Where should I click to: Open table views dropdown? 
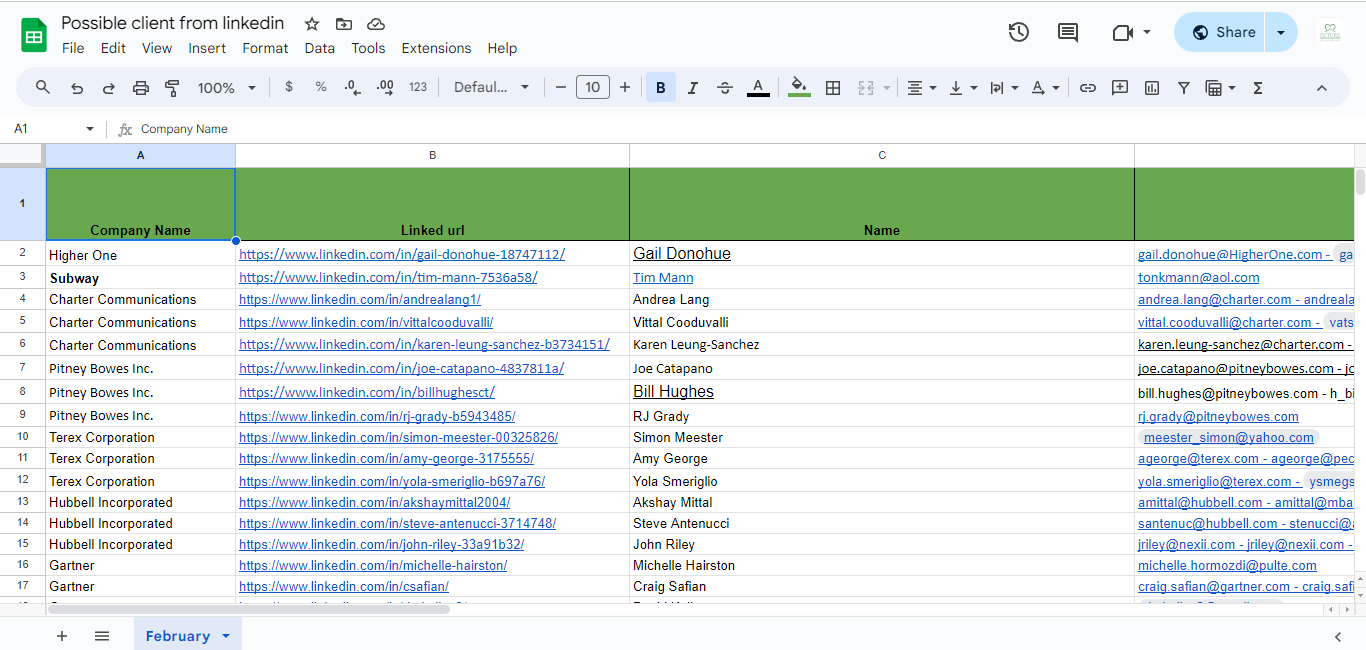1221,88
